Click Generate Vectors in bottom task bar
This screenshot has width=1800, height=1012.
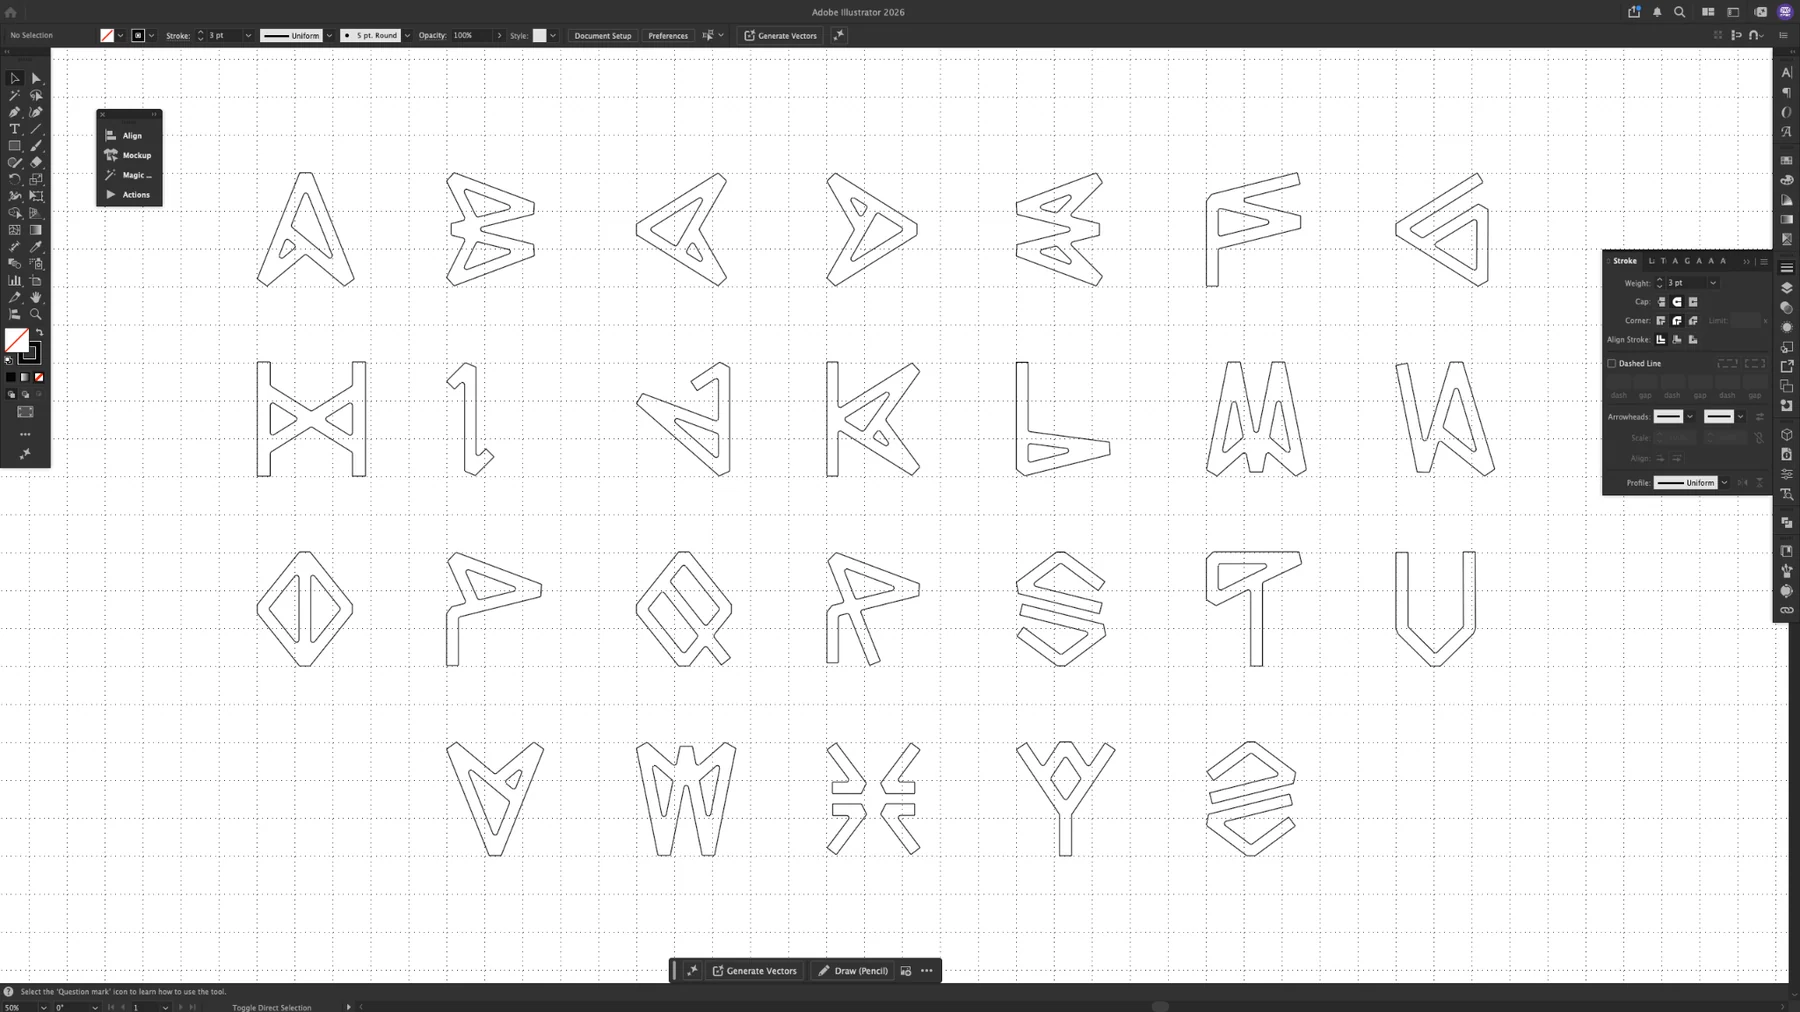755,971
